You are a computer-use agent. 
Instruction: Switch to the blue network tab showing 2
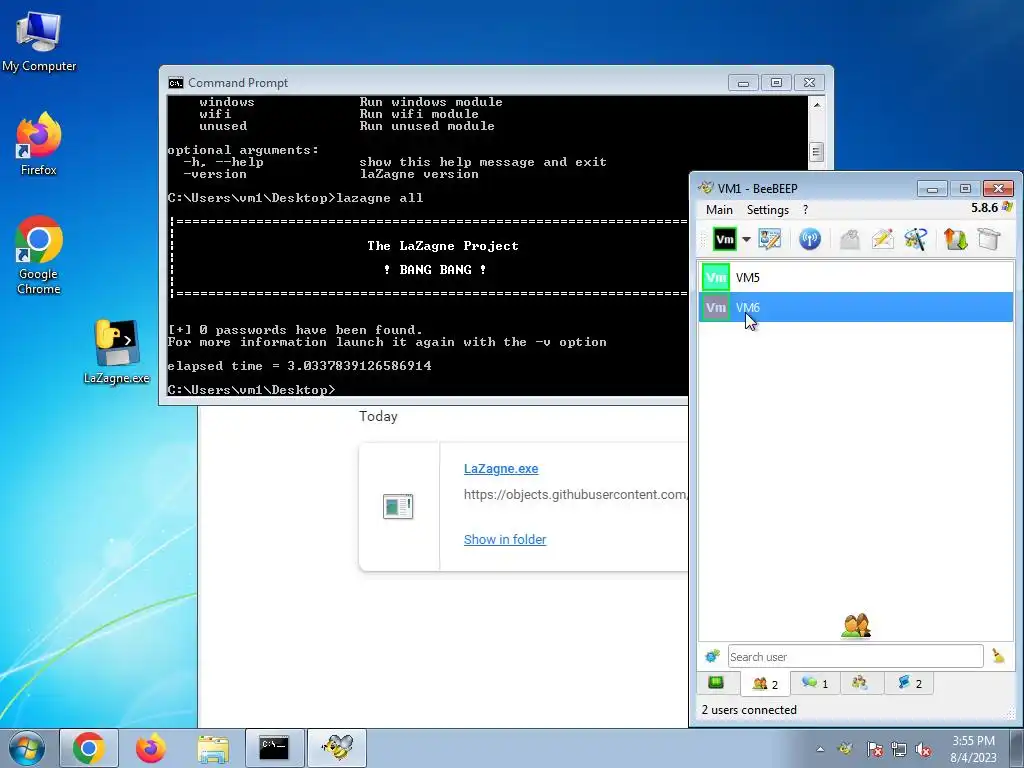(x=910, y=682)
